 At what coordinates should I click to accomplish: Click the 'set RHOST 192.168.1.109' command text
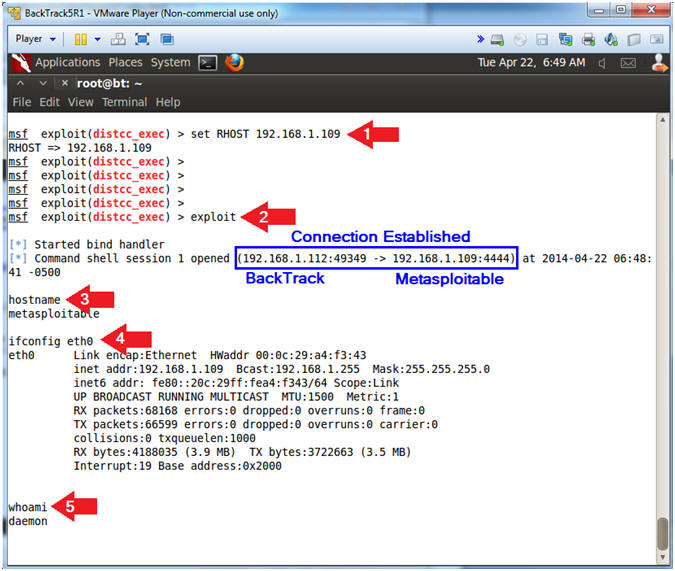click(x=265, y=134)
